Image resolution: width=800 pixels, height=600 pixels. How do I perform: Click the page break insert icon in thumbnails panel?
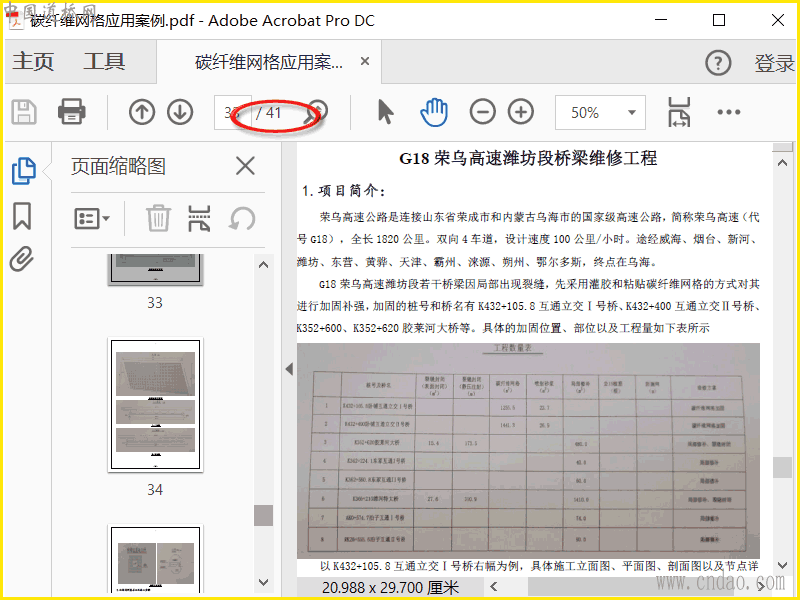click(x=199, y=218)
